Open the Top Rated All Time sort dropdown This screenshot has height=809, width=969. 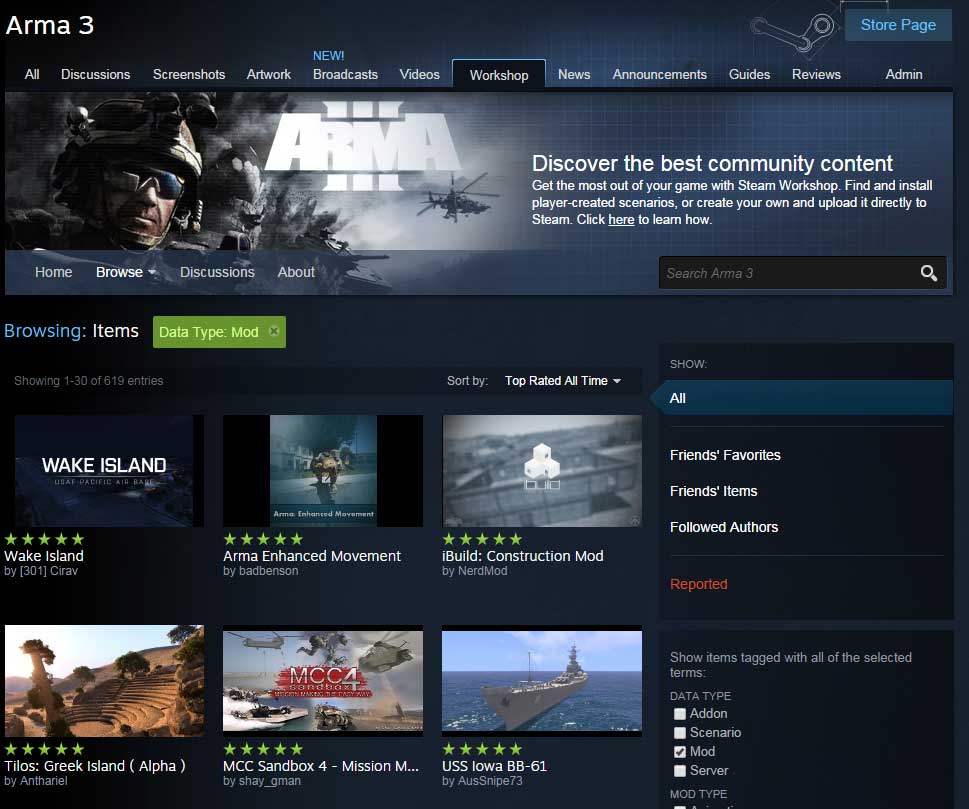(x=562, y=381)
